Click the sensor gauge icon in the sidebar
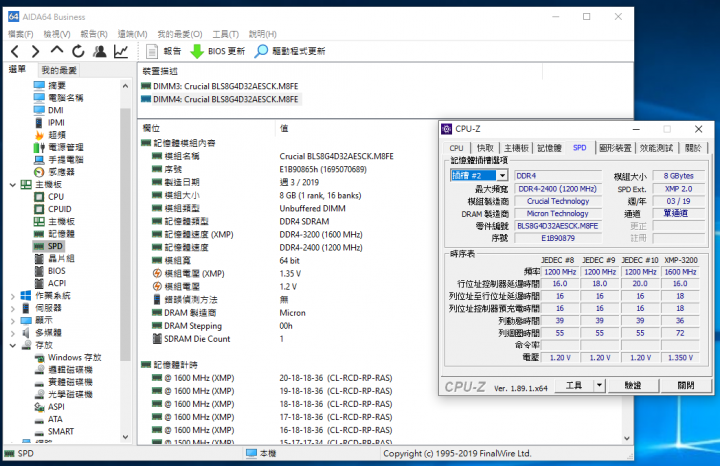720x466 pixels. click(x=39, y=172)
